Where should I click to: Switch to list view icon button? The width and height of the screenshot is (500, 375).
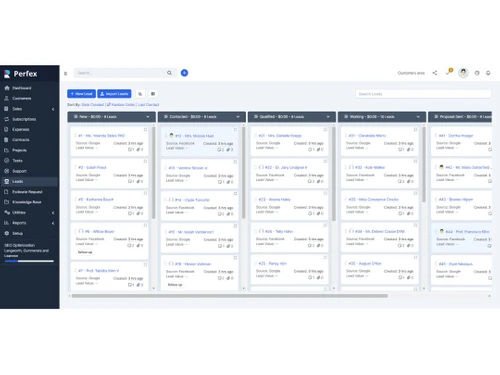point(153,94)
